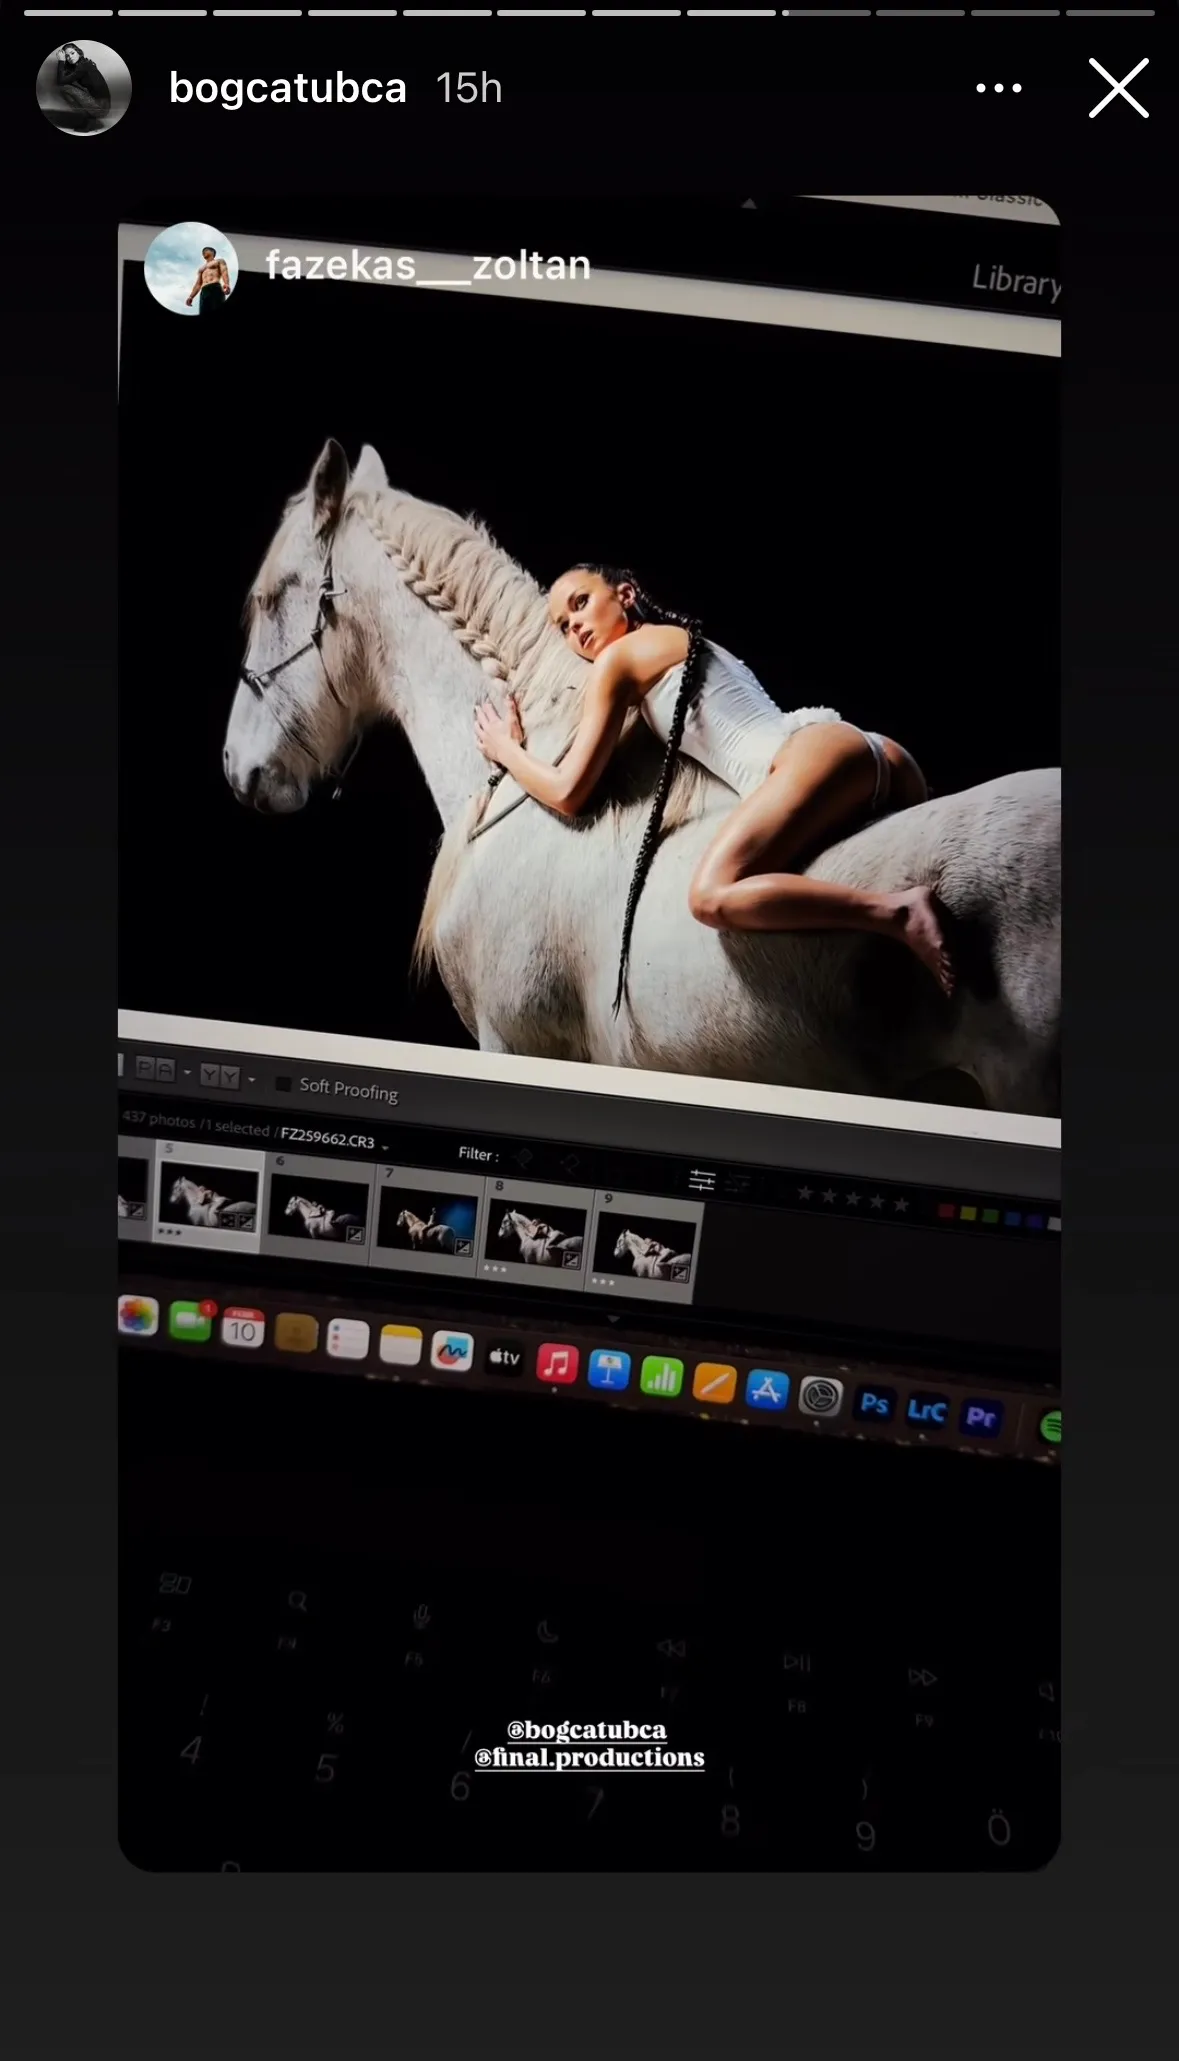
Task: Filter by the first rating star
Action: [805, 1193]
